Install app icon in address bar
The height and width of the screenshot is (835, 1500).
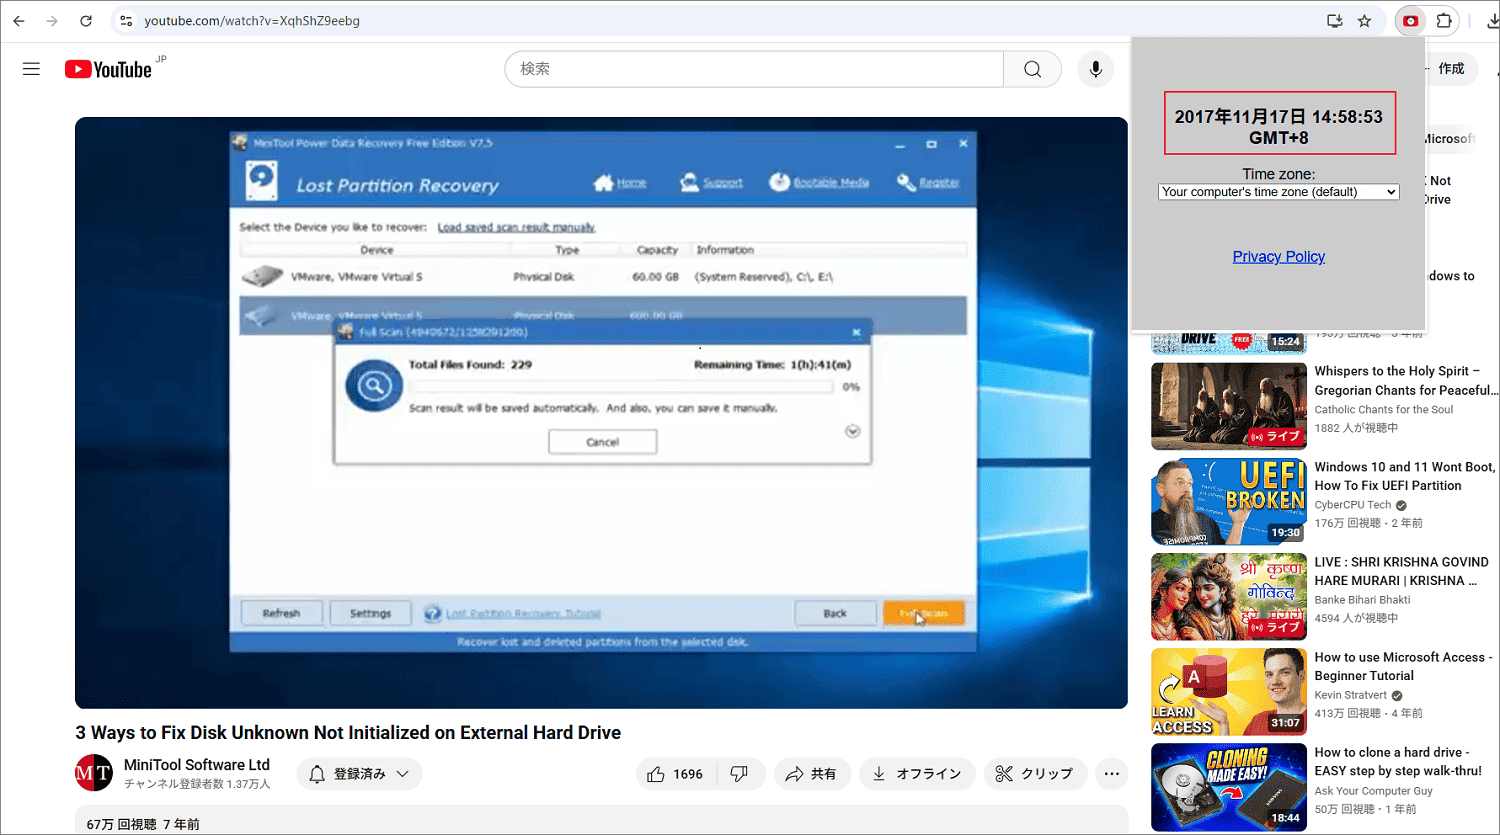(x=1334, y=21)
